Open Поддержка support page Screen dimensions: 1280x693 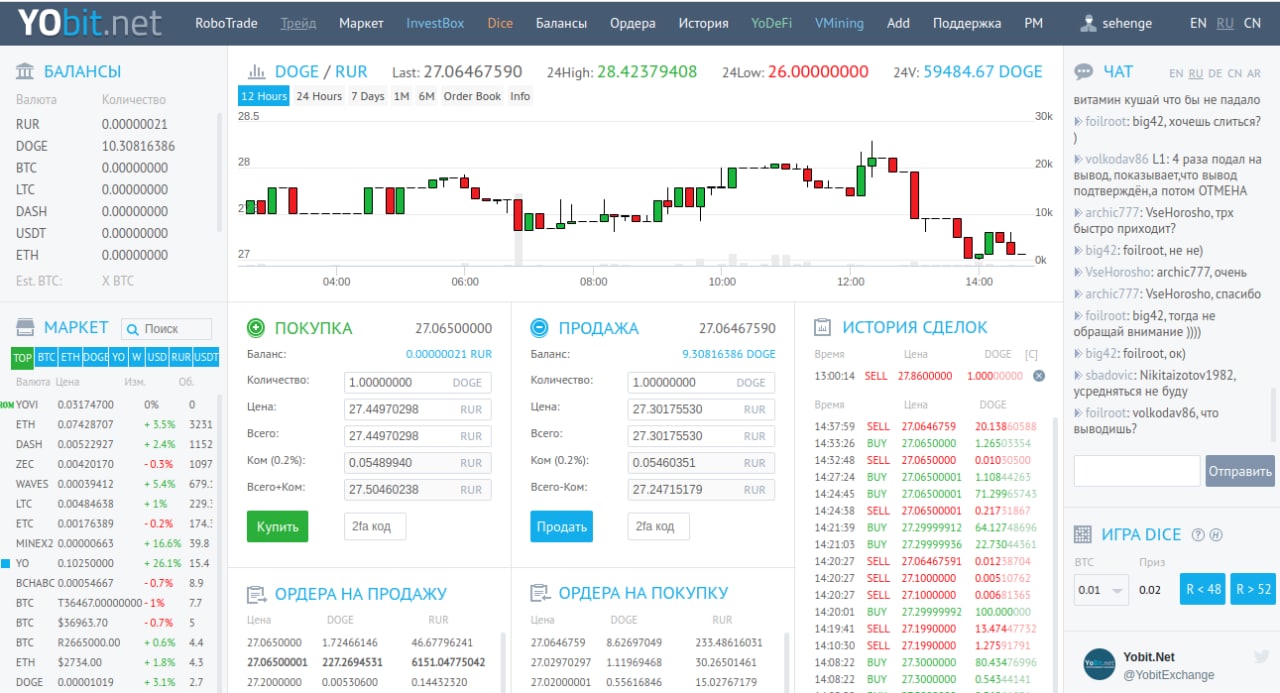pyautogui.click(x=967, y=23)
